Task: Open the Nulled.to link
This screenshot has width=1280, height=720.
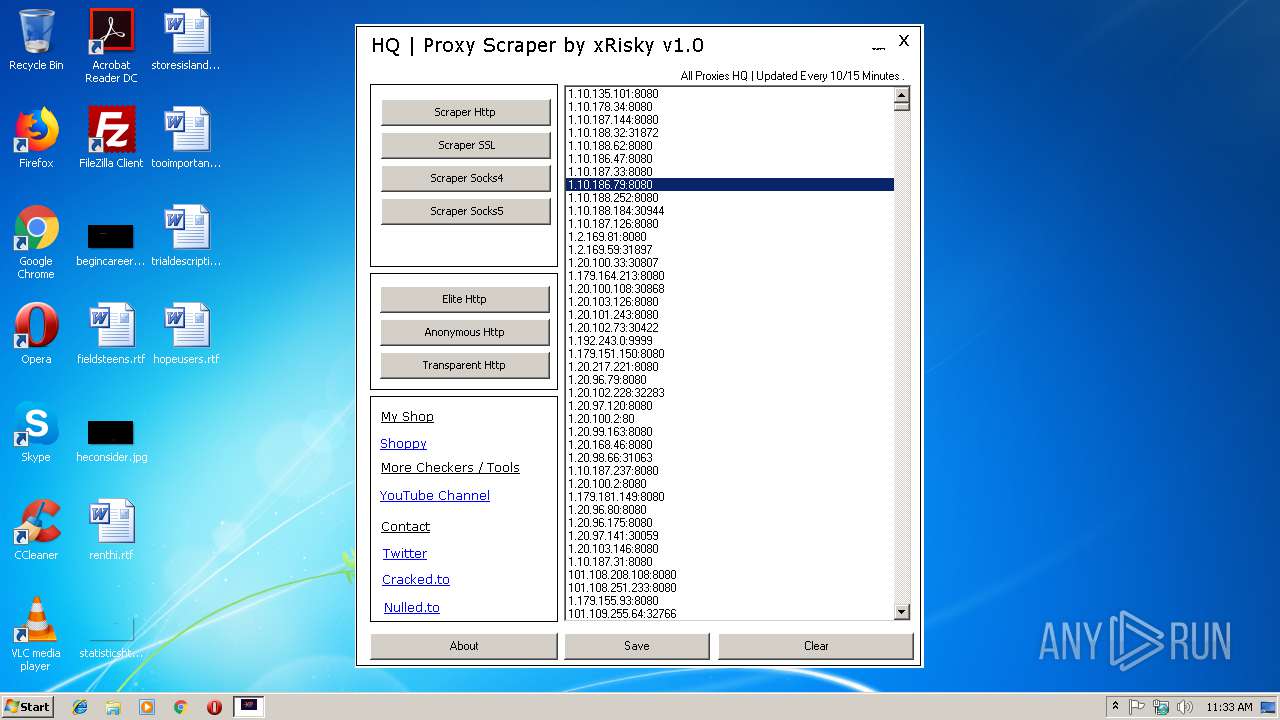Action: (x=412, y=607)
